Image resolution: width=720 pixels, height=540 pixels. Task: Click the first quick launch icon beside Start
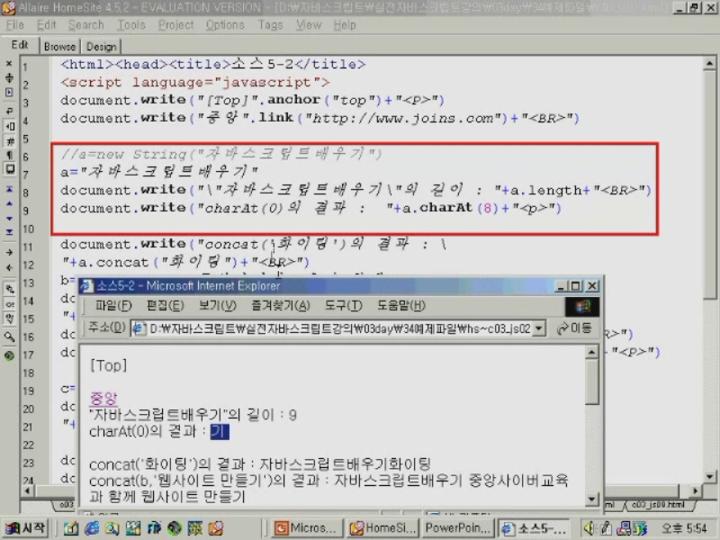tap(71, 529)
